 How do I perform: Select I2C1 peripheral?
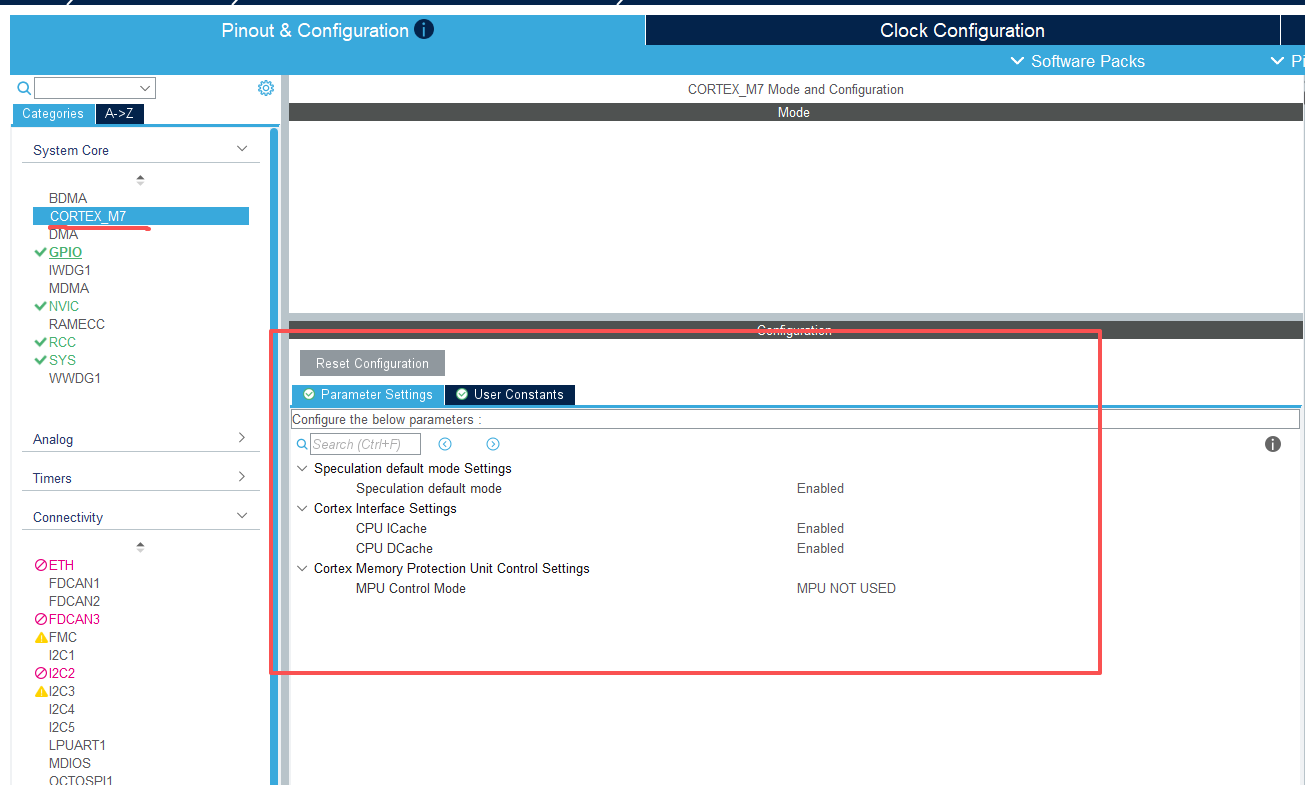(62, 655)
